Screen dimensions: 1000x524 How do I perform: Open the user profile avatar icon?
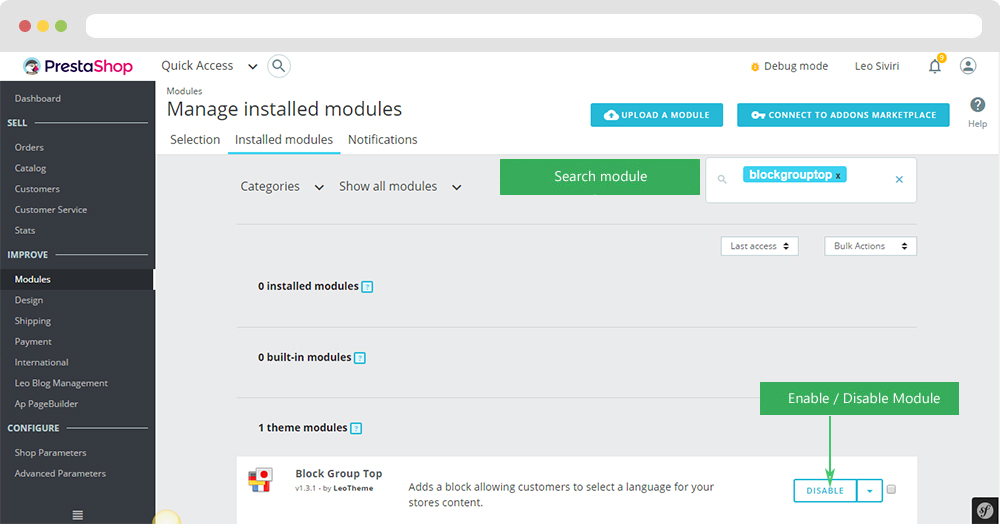point(968,66)
